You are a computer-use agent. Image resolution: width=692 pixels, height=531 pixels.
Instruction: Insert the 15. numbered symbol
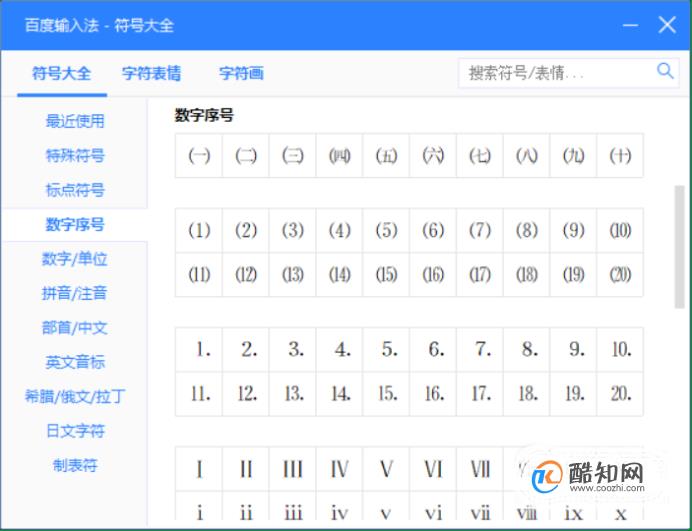tap(386, 394)
